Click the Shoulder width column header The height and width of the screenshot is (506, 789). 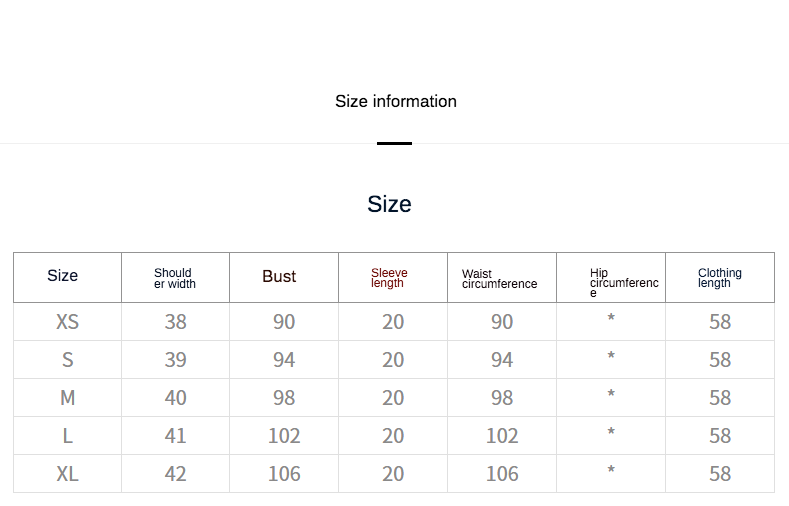pos(174,278)
